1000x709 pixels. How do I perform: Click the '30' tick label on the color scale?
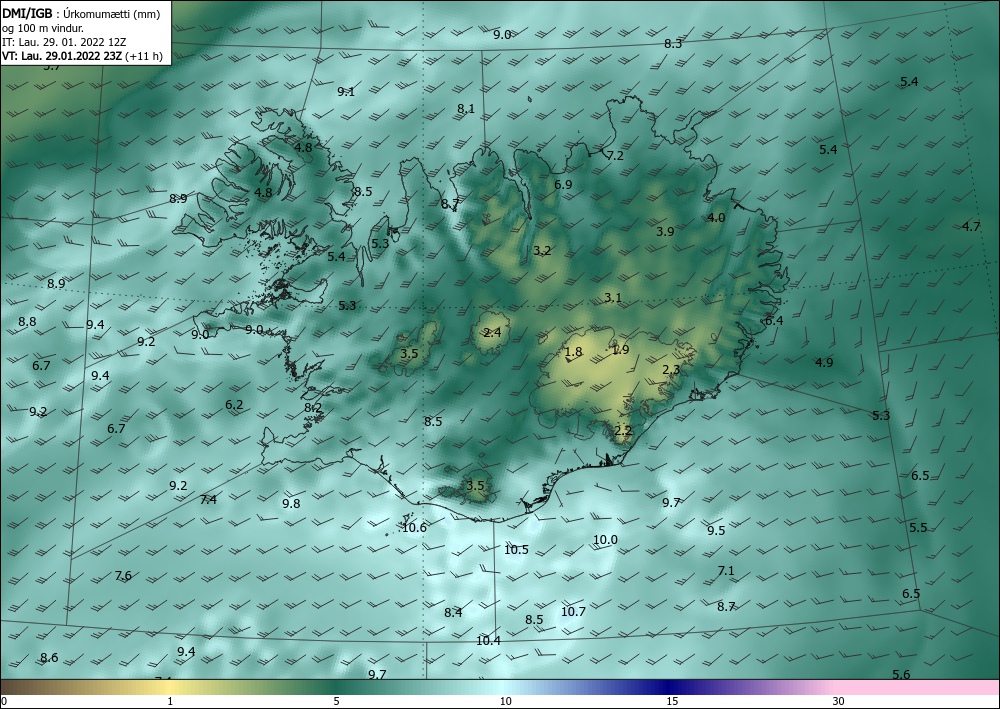tap(838, 701)
